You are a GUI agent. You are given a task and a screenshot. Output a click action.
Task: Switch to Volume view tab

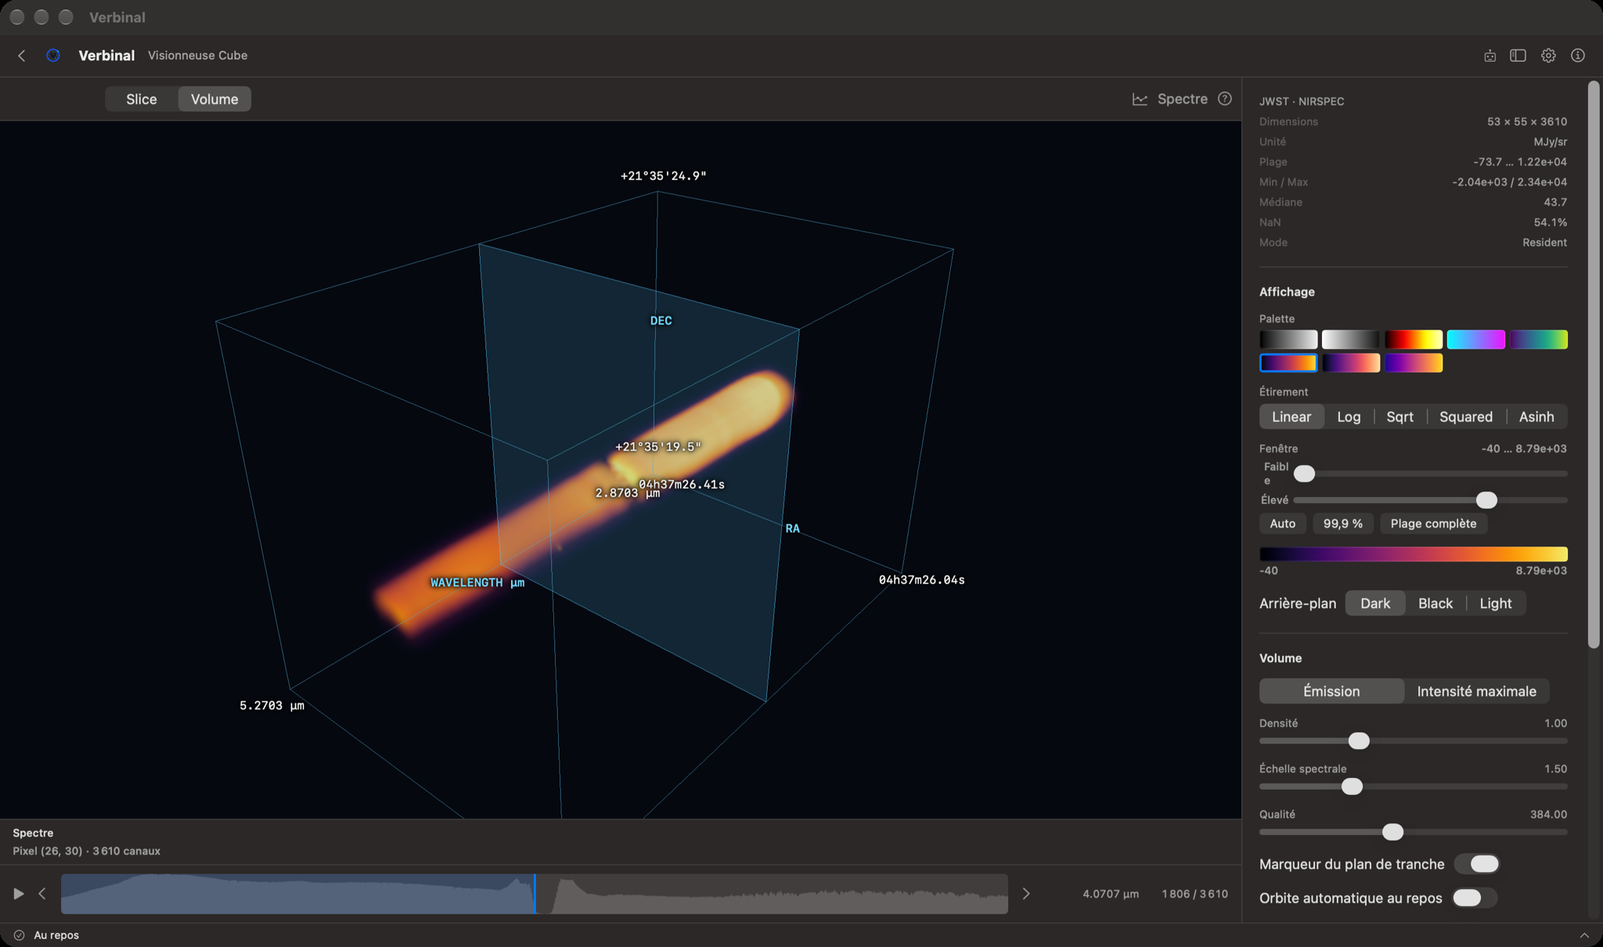[x=214, y=99]
